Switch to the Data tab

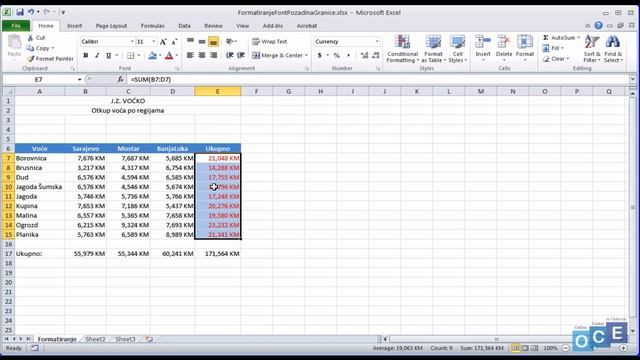tap(184, 26)
